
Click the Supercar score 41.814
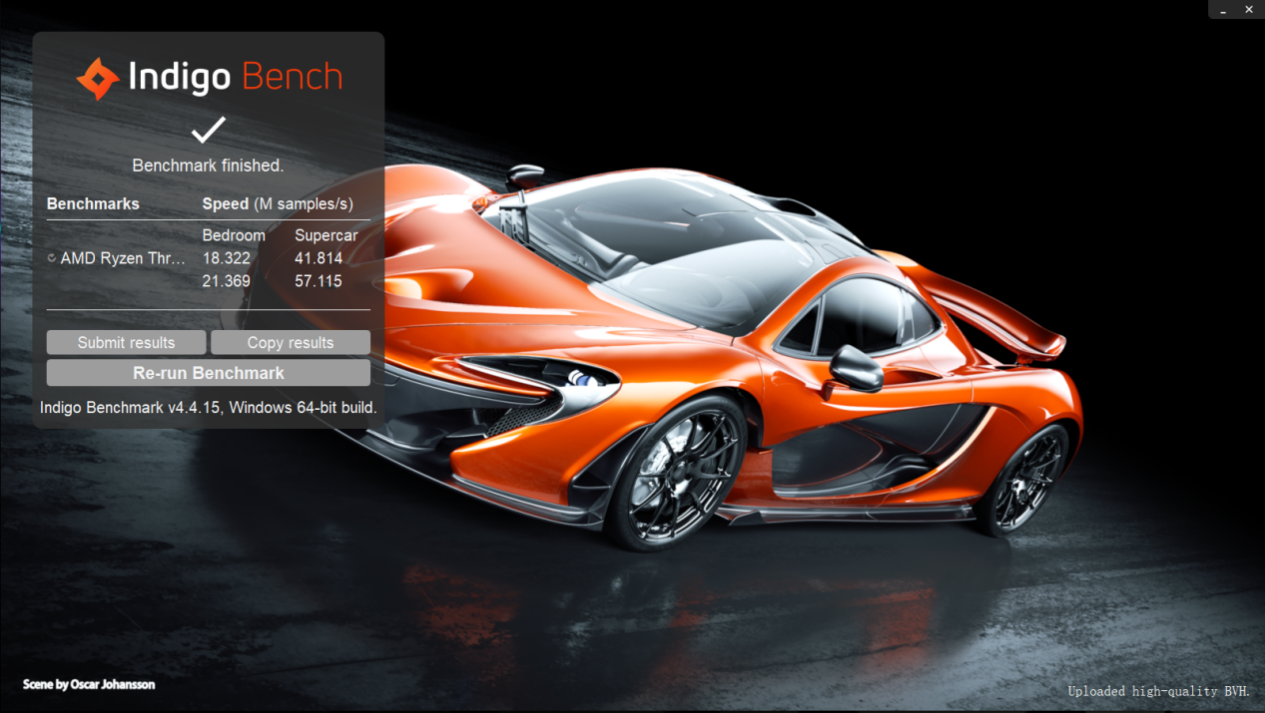[x=318, y=258]
